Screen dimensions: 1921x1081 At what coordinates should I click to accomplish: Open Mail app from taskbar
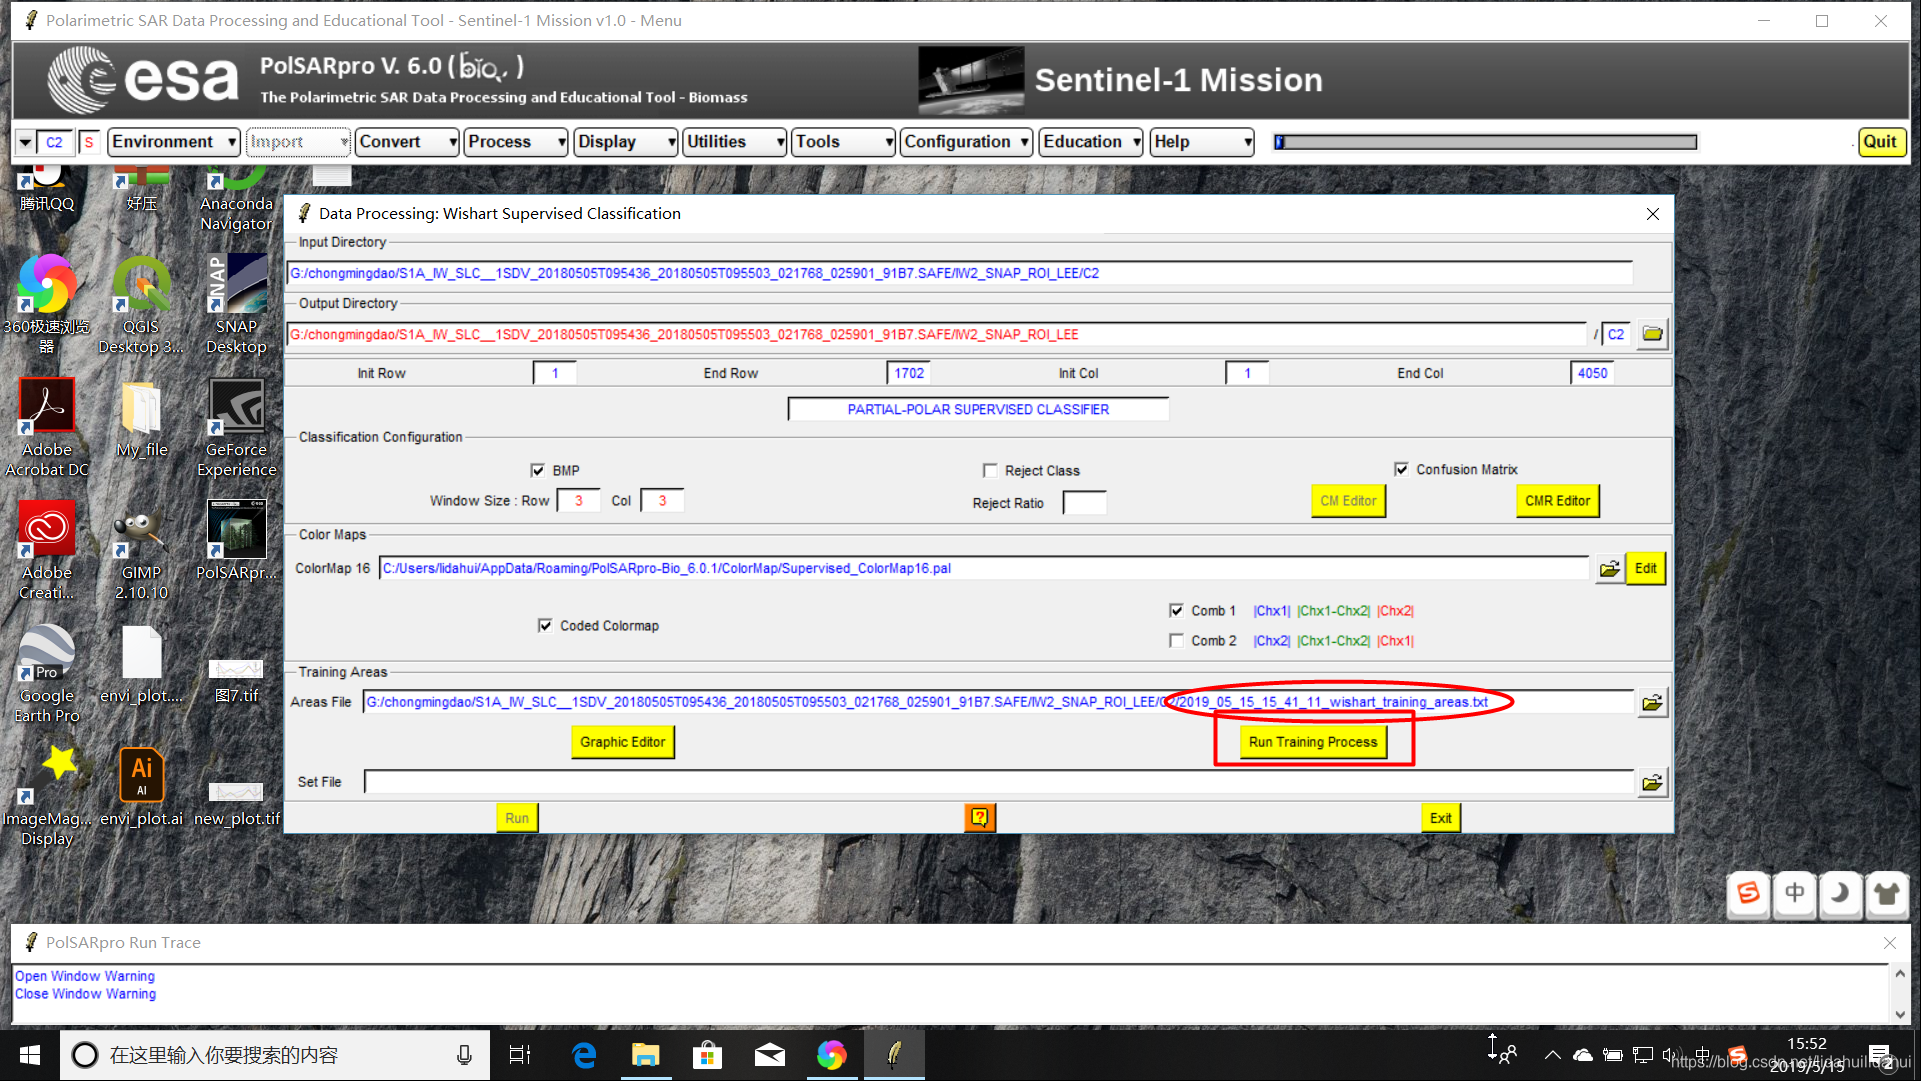coord(770,1055)
